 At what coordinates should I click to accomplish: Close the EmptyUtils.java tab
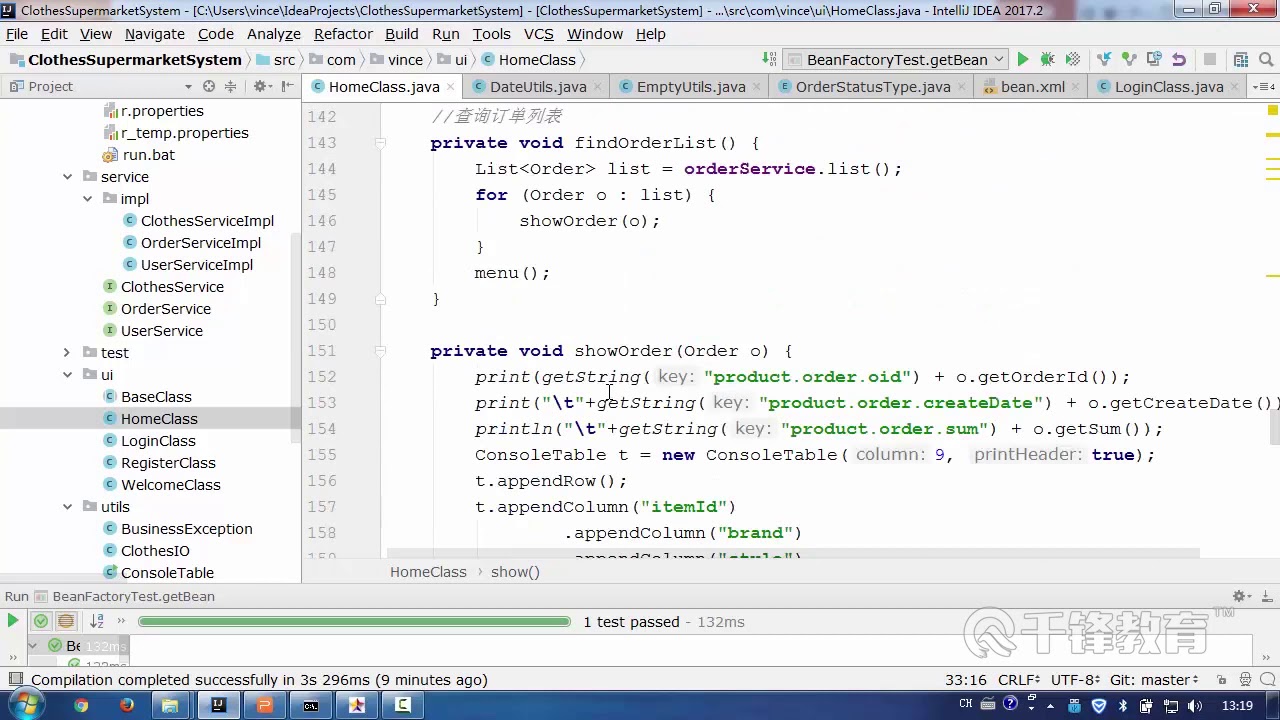[757, 87]
